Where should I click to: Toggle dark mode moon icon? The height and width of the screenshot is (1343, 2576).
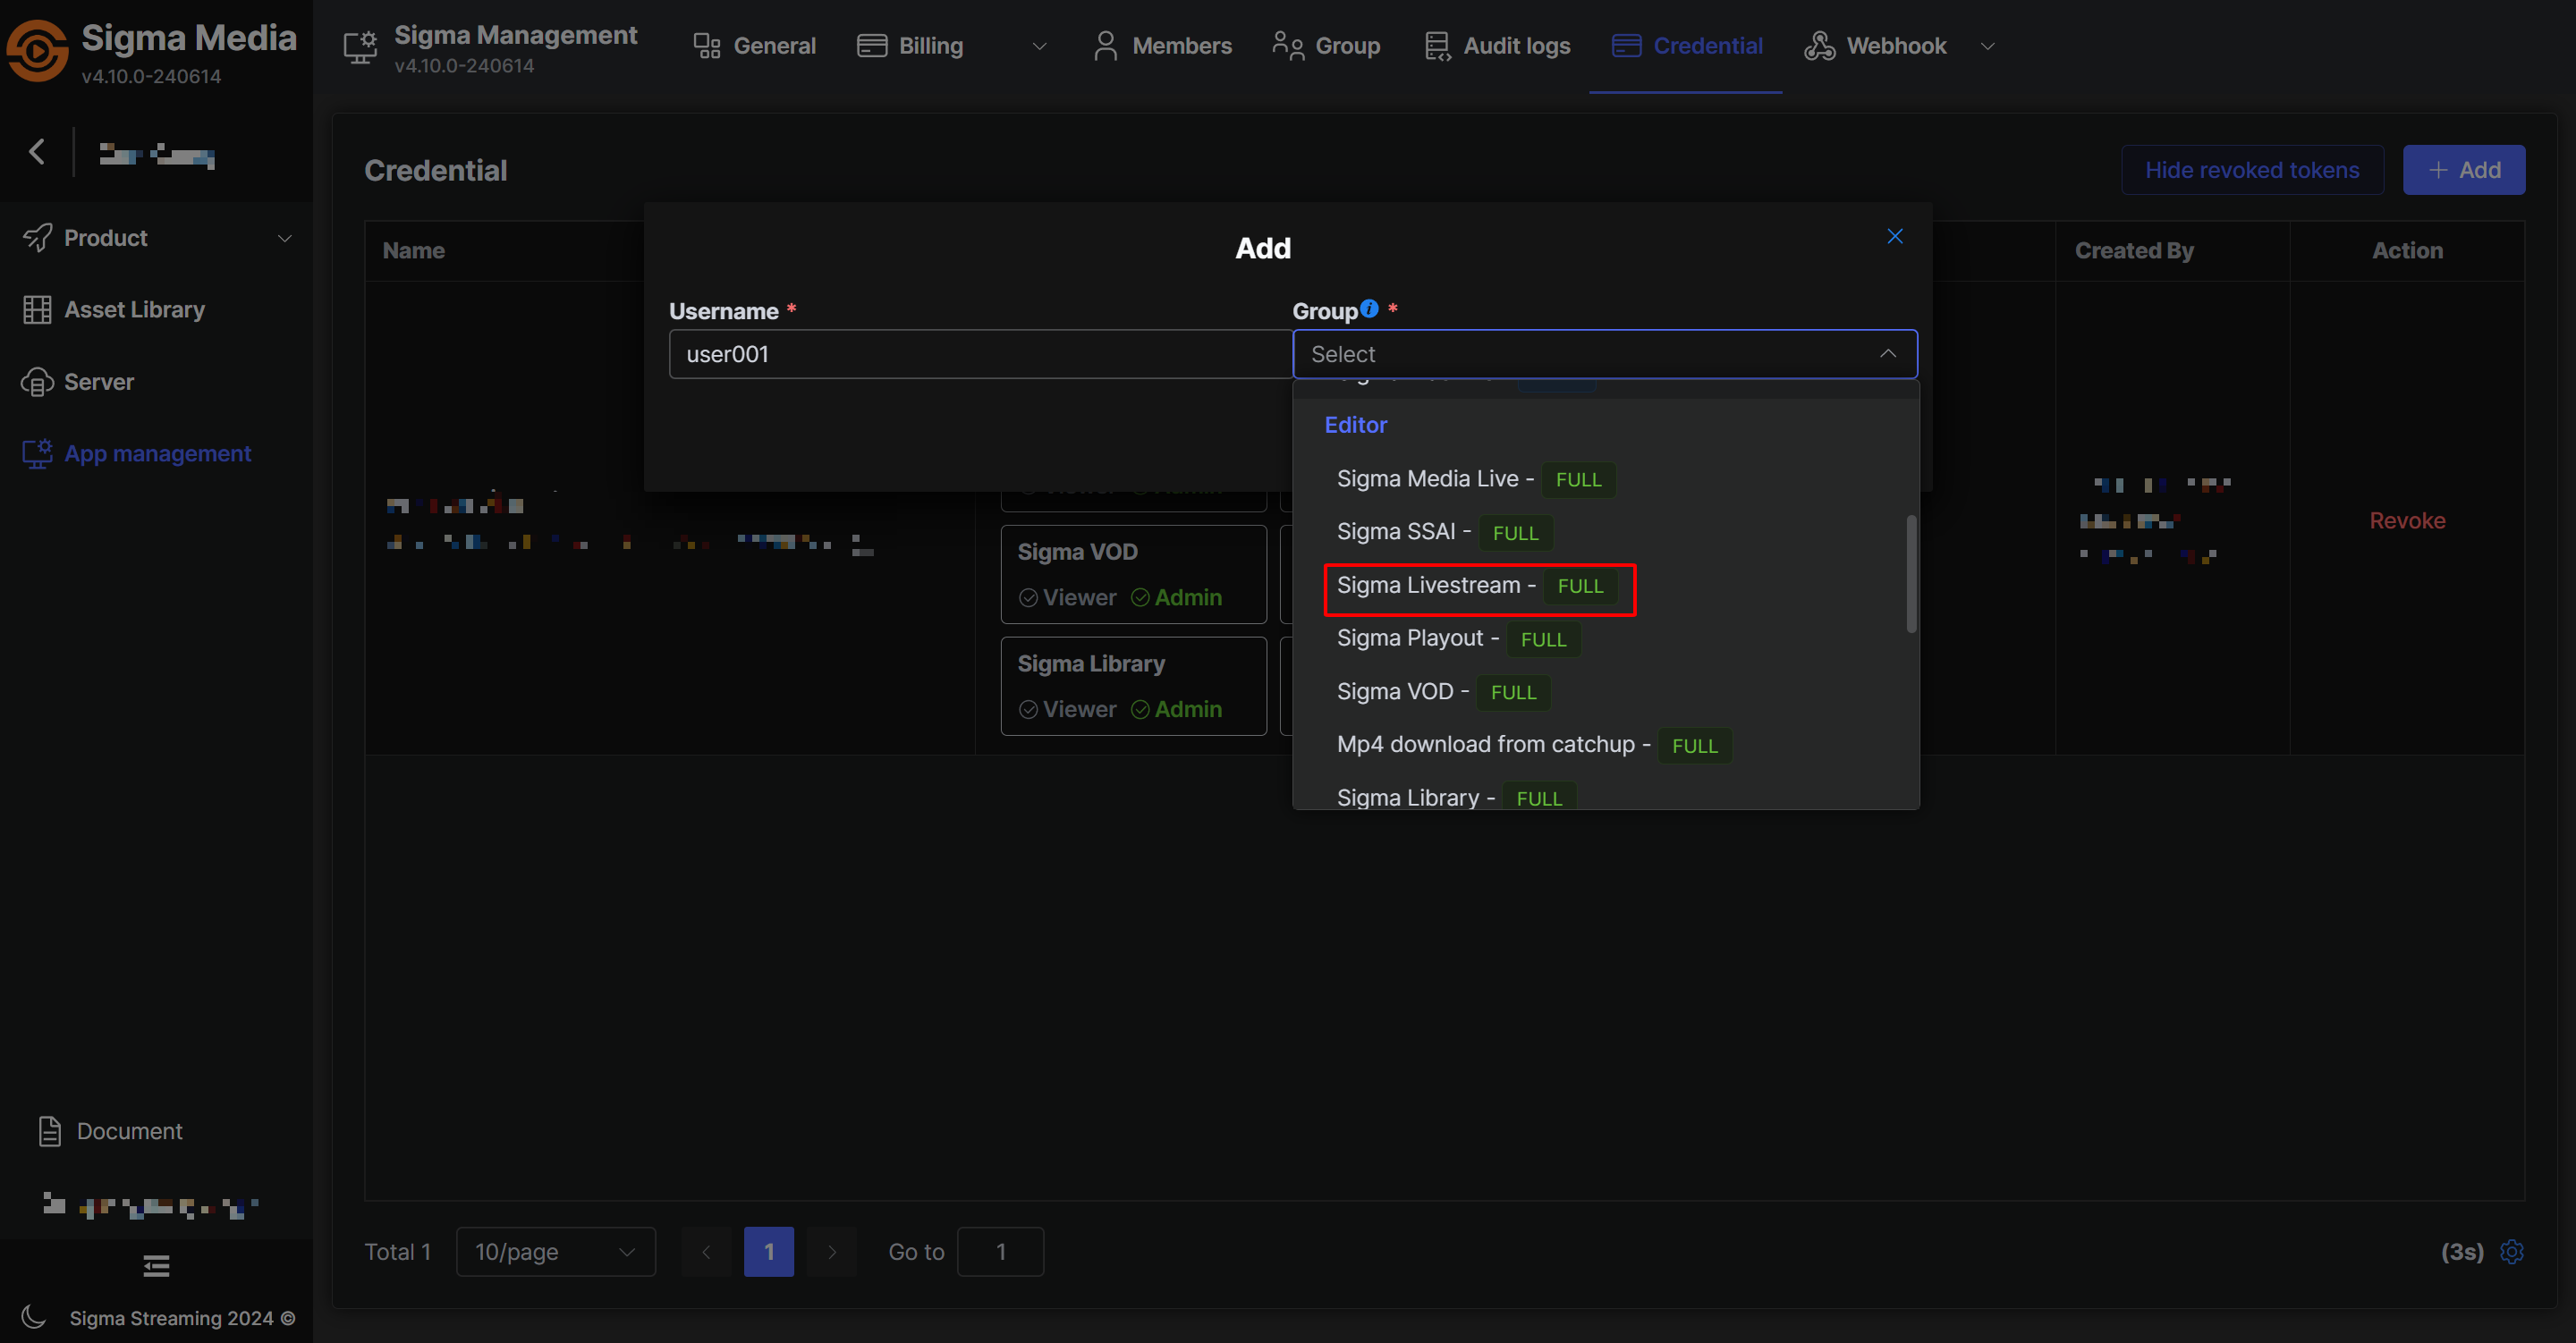click(x=34, y=1317)
